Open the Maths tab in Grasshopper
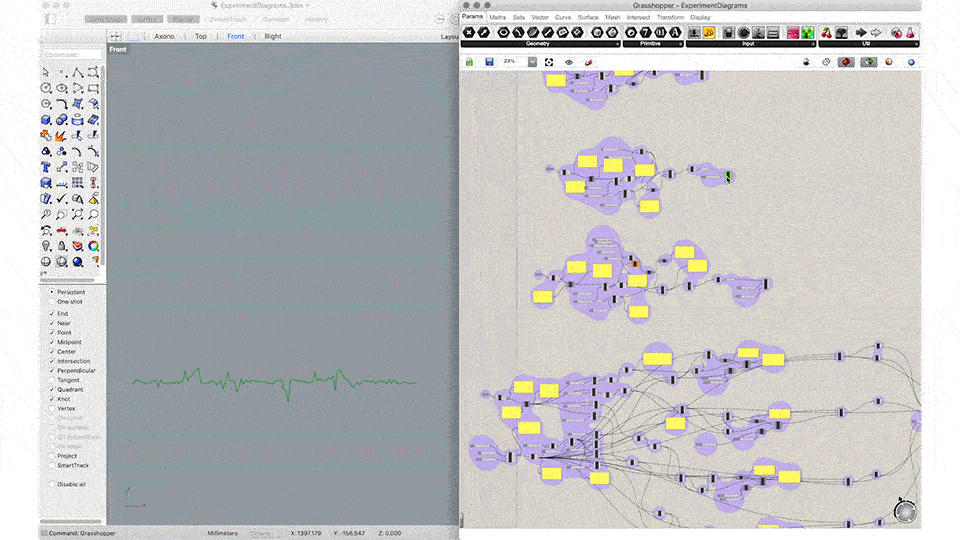The height and width of the screenshot is (540, 960). click(x=498, y=17)
